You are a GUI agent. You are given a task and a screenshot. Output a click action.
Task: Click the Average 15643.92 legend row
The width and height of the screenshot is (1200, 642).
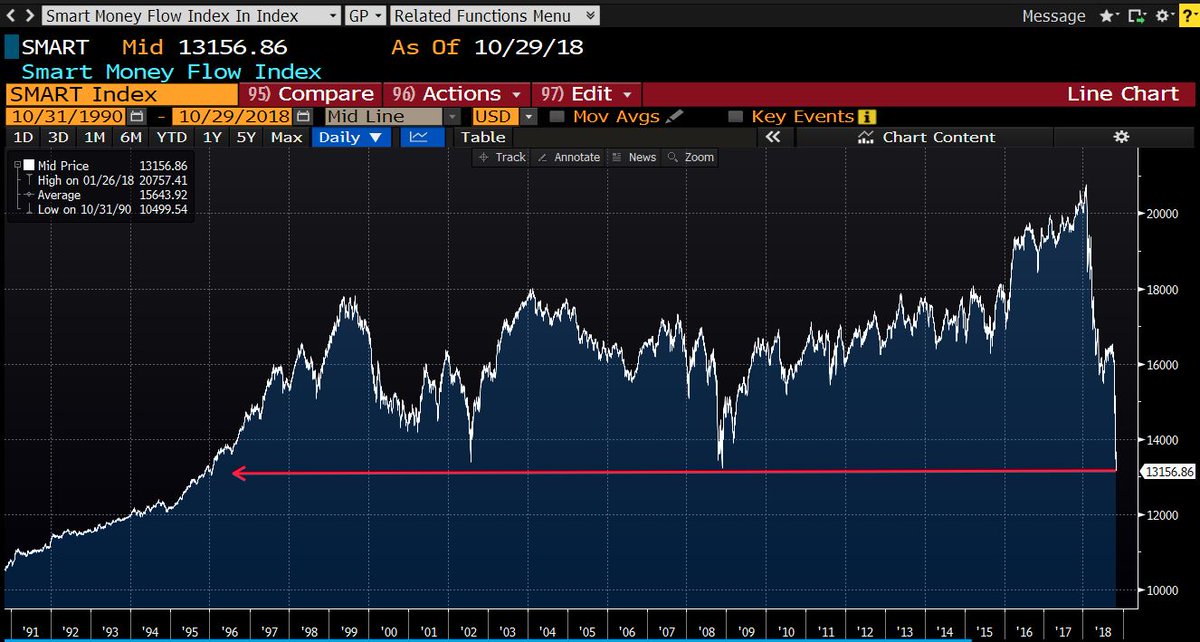click(112, 195)
